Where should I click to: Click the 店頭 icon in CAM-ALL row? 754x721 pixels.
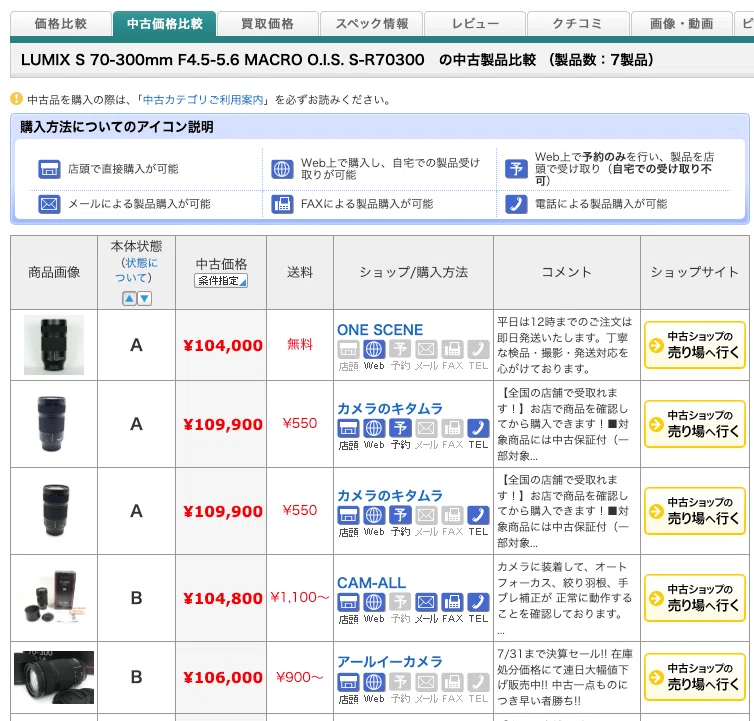click(348, 602)
